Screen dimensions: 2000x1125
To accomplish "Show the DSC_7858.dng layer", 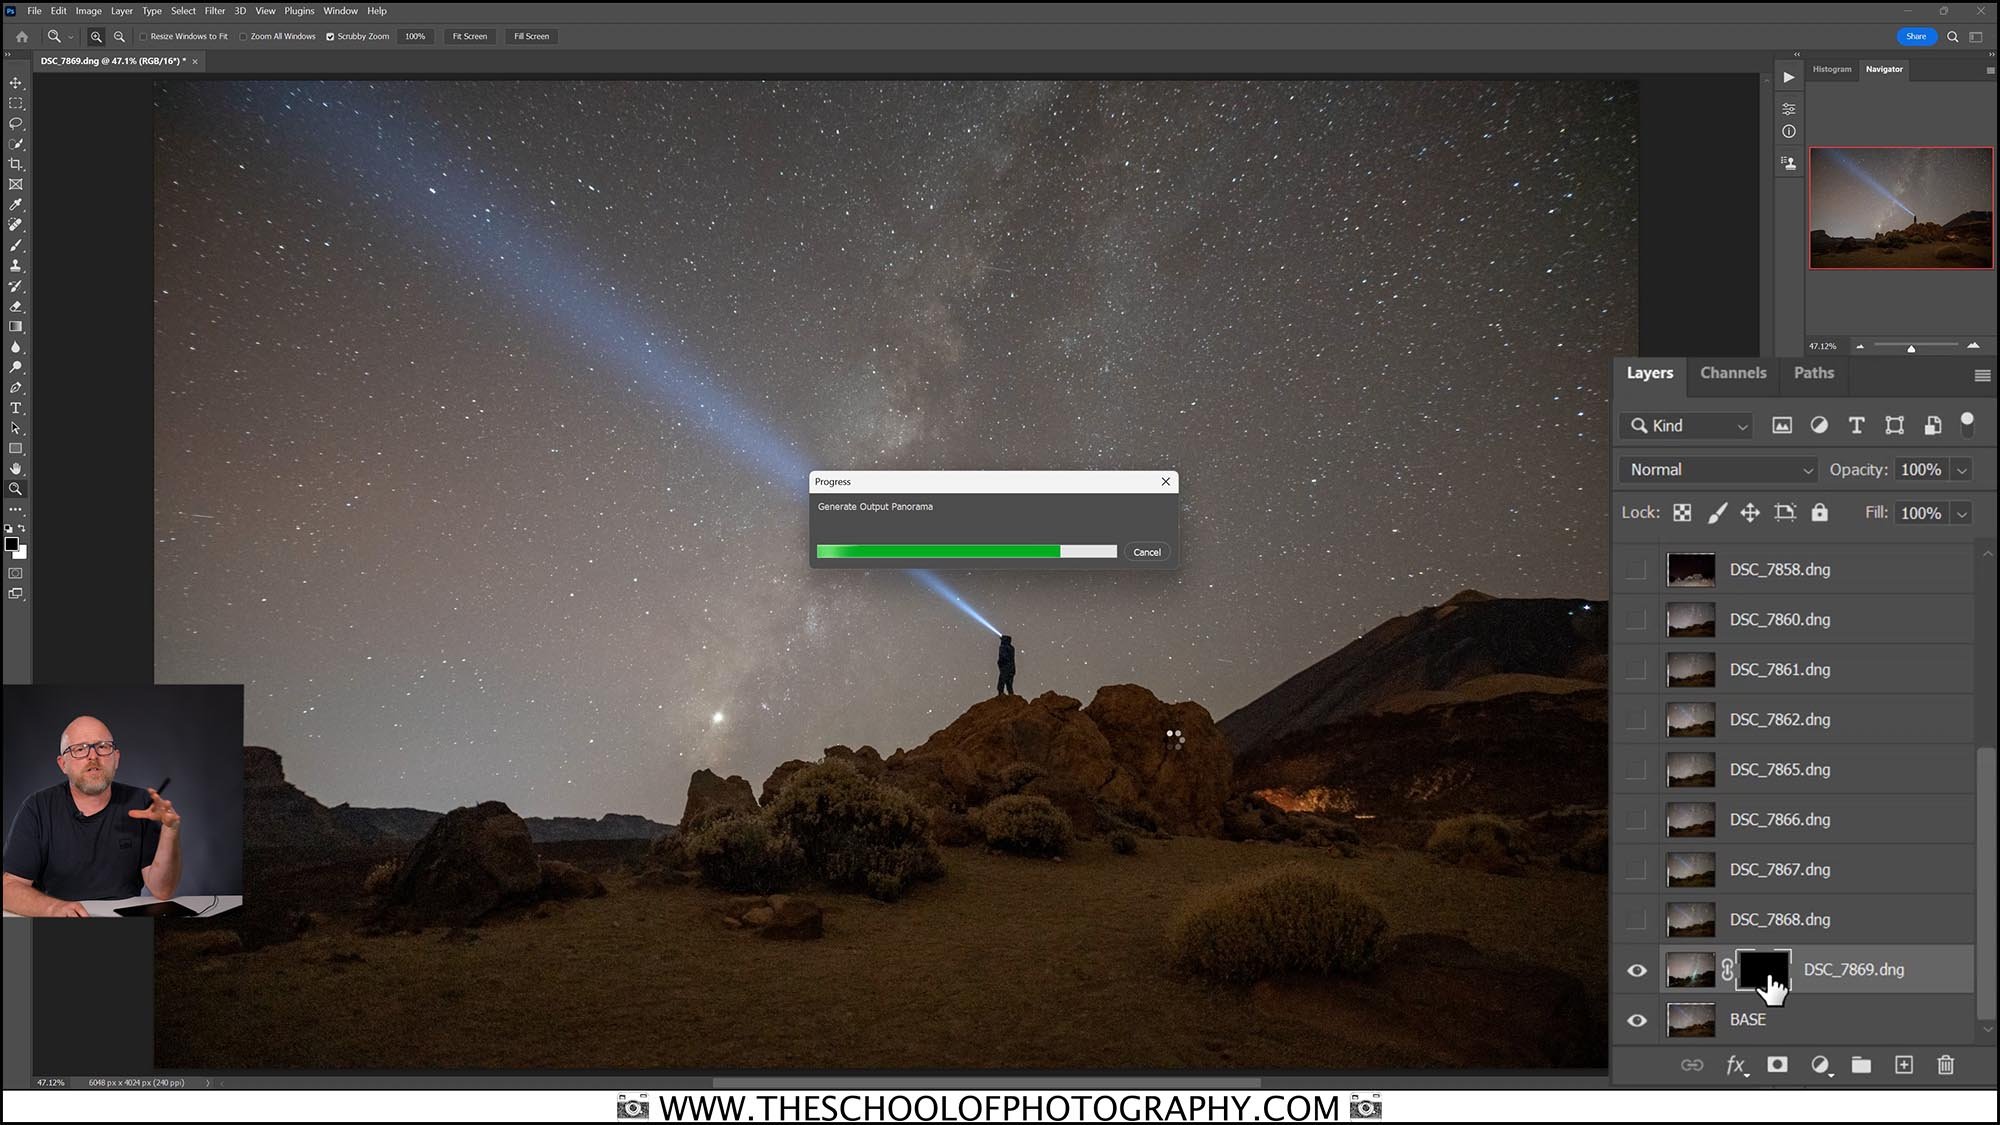I will pyautogui.click(x=1636, y=570).
